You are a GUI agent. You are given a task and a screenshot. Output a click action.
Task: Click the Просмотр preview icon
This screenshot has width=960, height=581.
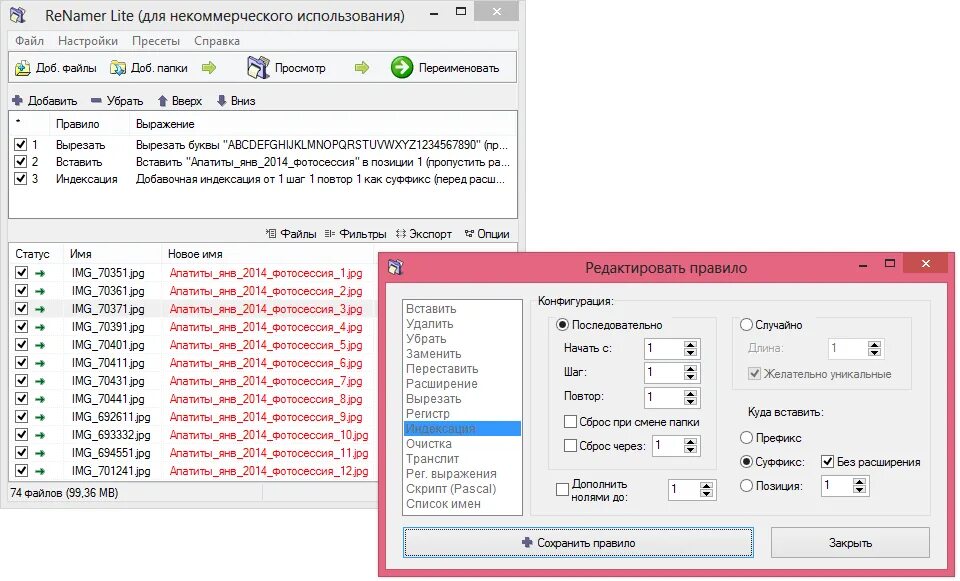[258, 67]
